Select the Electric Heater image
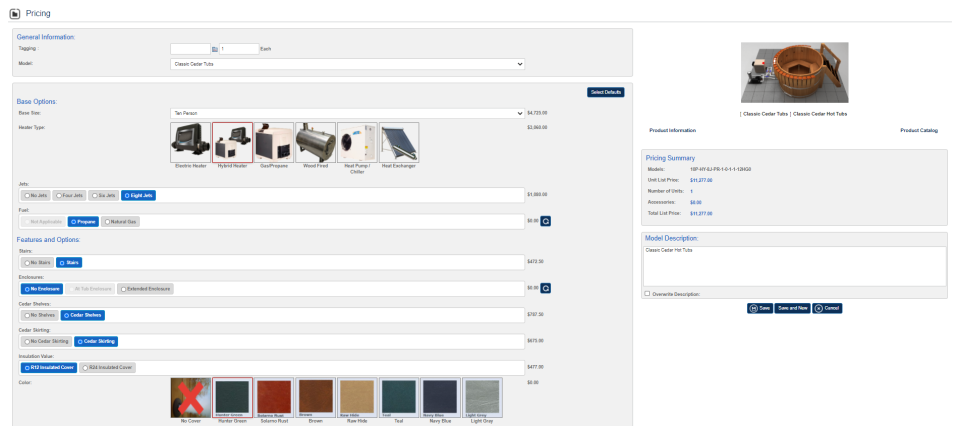This screenshot has width=960, height=426. point(190,142)
